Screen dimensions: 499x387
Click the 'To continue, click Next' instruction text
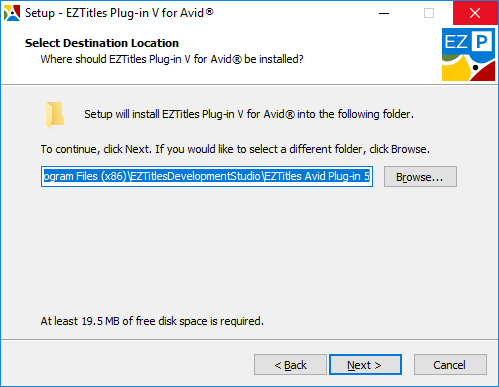coord(235,149)
